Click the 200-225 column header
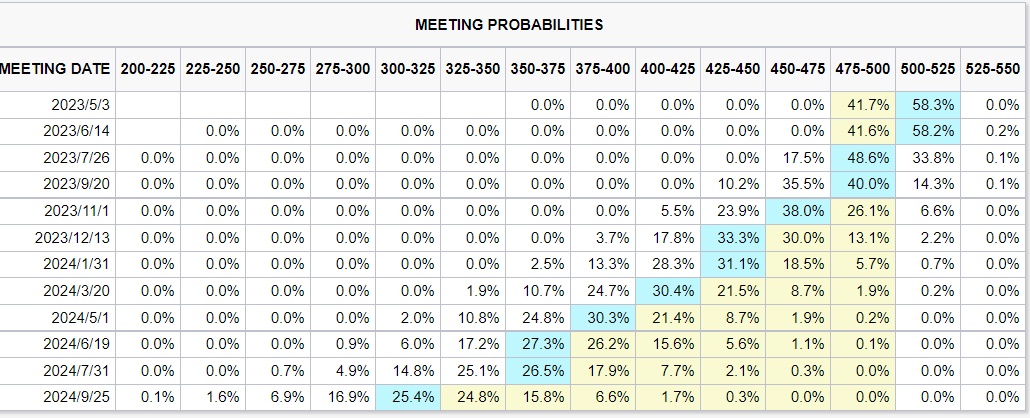This screenshot has width=1030, height=418. click(149, 69)
